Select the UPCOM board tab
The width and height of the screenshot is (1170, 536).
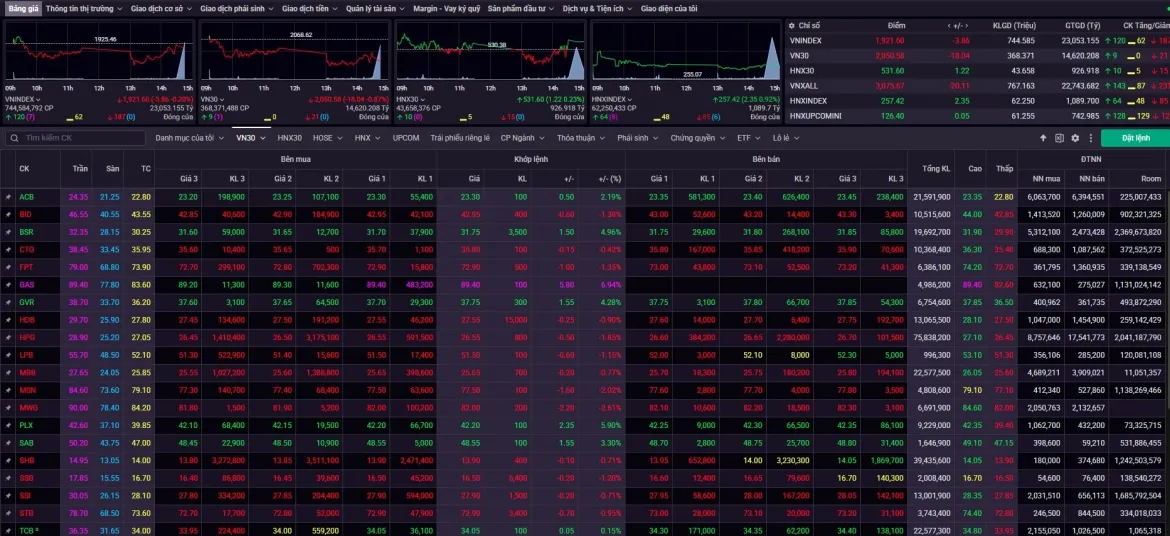(406, 138)
